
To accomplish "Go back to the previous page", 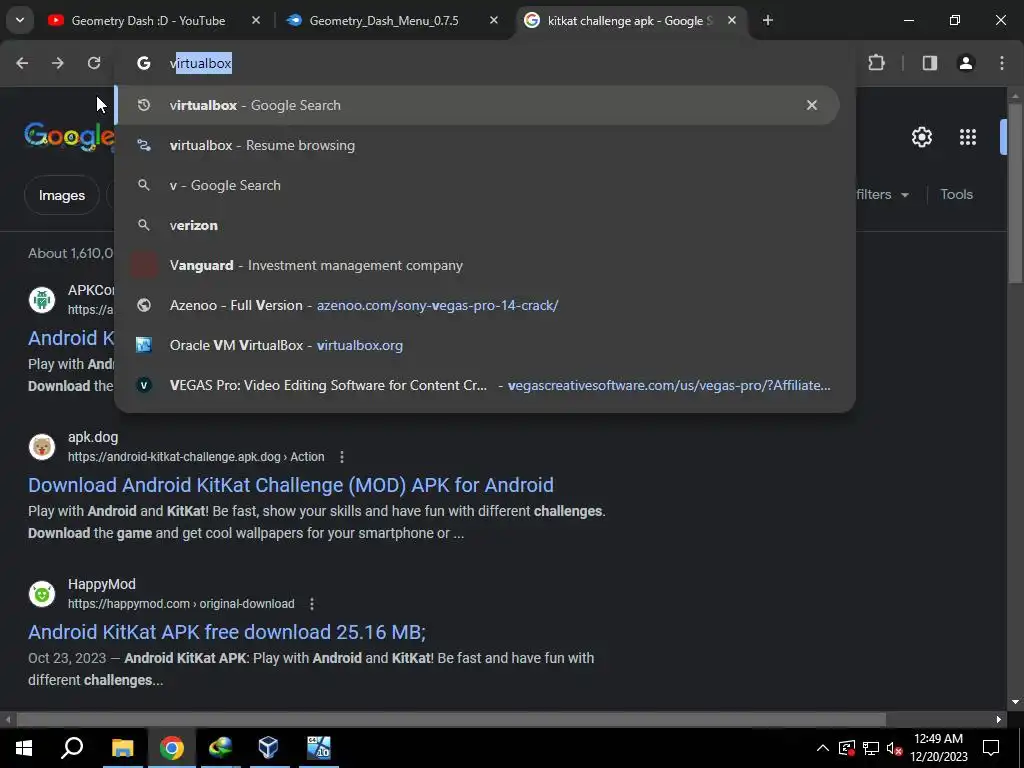I will 22,63.
